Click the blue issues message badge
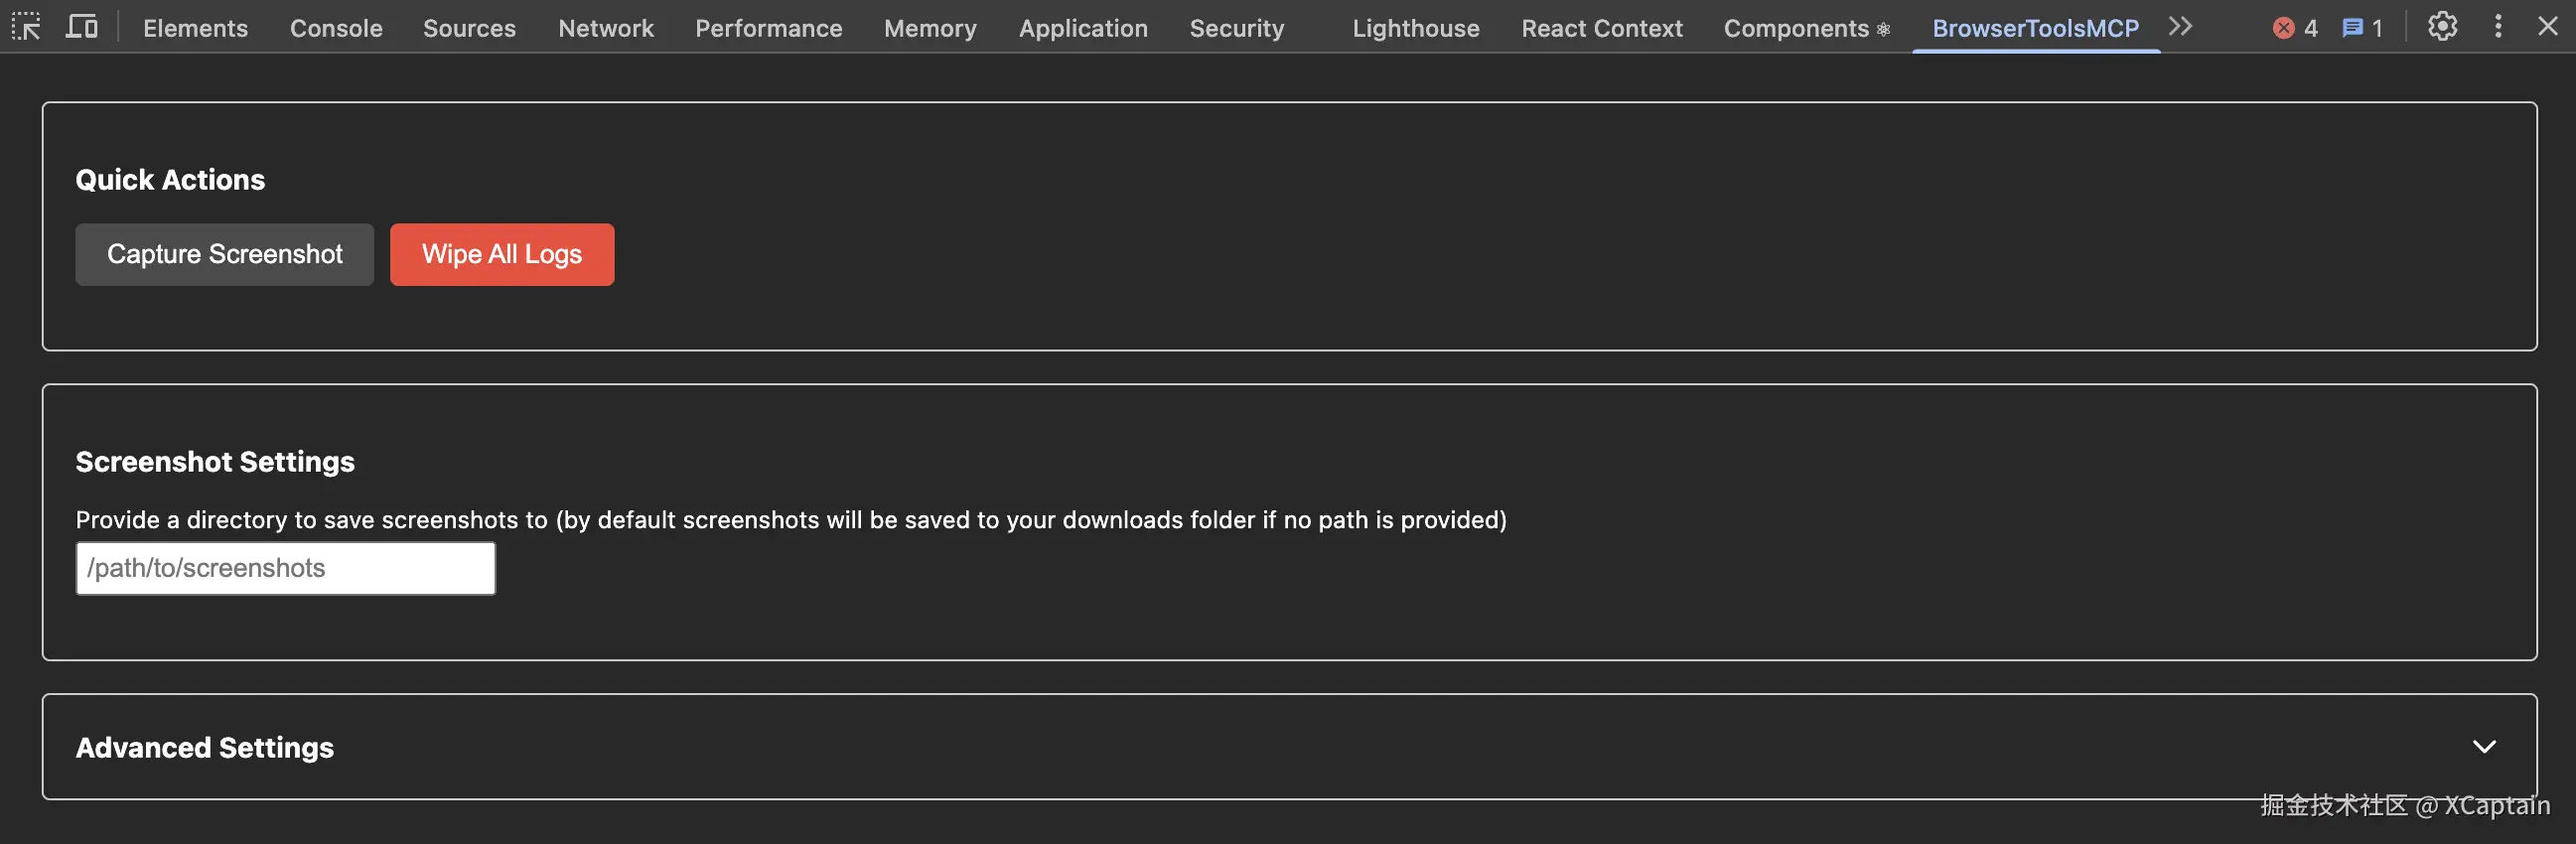The width and height of the screenshot is (2576, 844). [2362, 28]
